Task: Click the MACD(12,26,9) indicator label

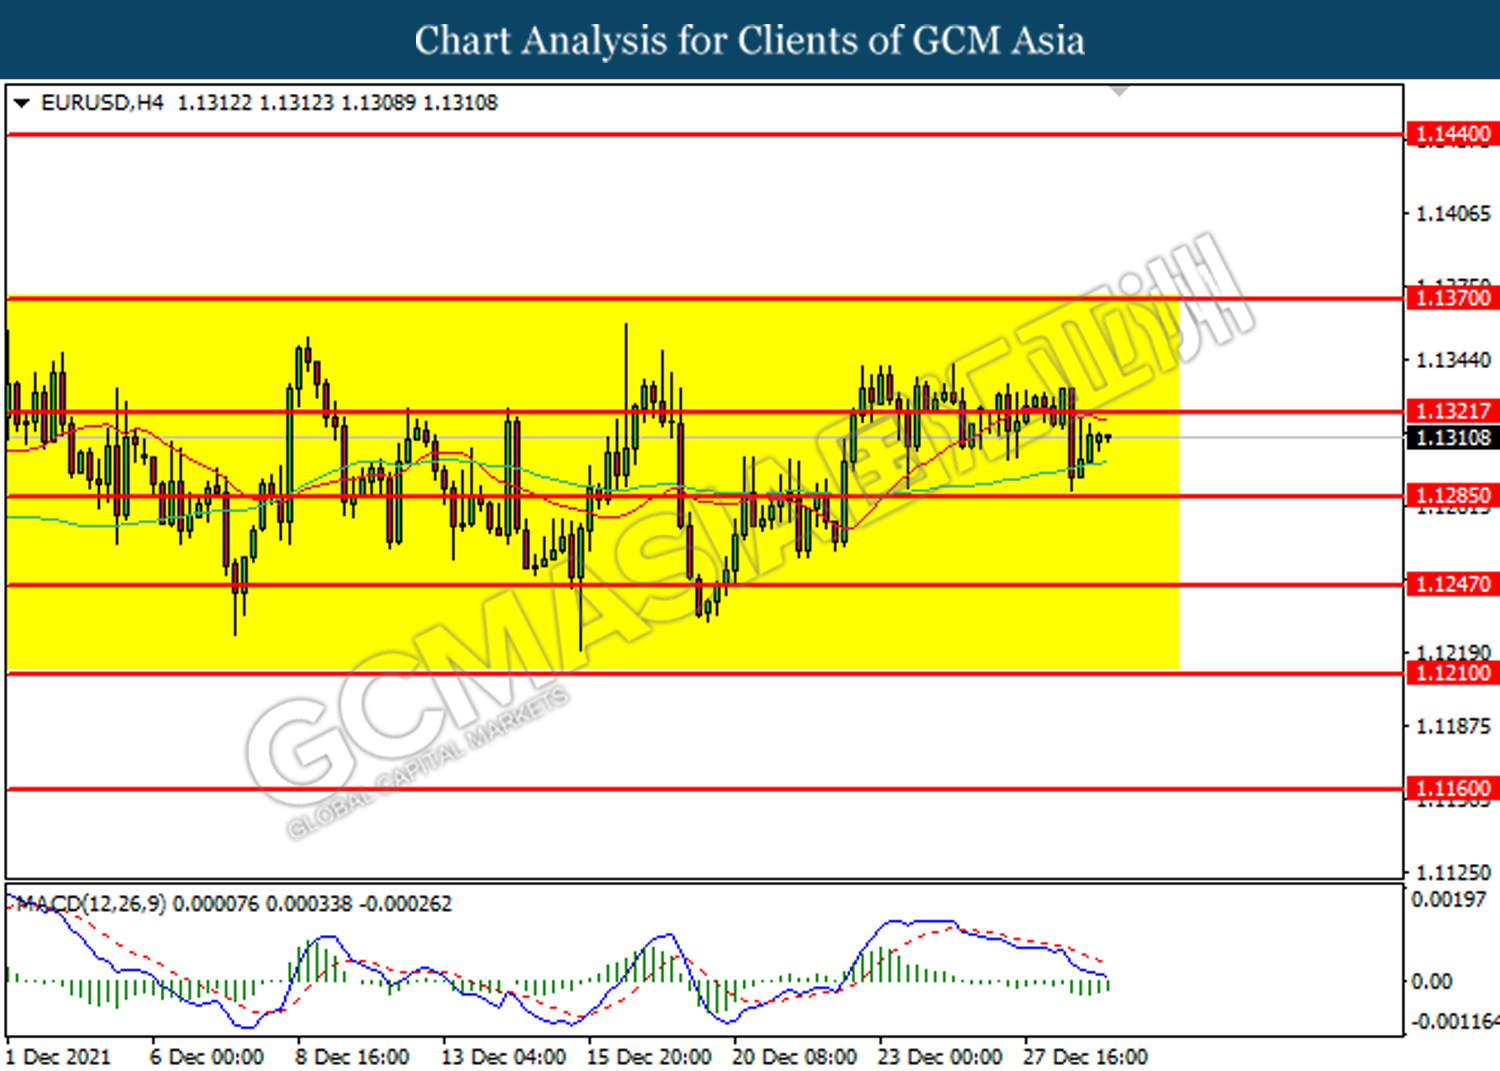Action: tap(92, 904)
